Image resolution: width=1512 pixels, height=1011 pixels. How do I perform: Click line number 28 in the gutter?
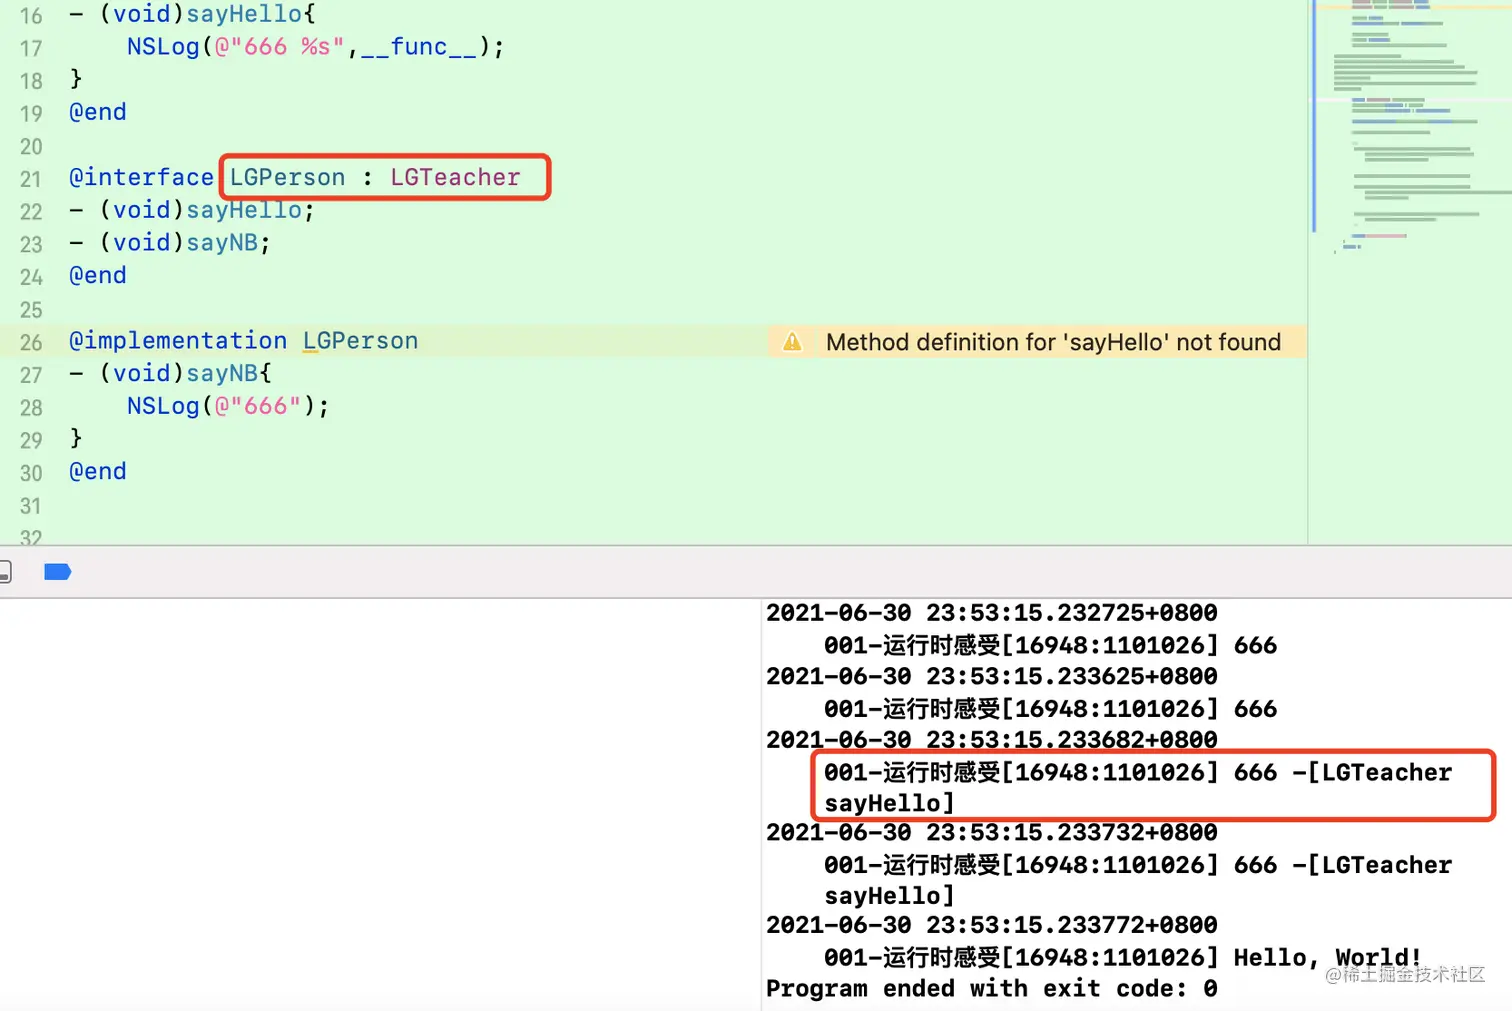click(31, 408)
